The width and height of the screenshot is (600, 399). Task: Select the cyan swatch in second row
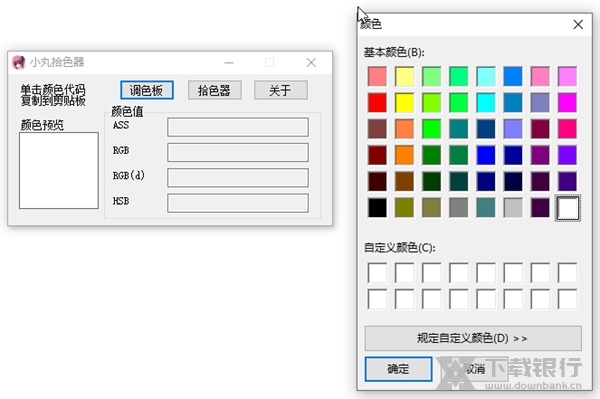[486, 103]
